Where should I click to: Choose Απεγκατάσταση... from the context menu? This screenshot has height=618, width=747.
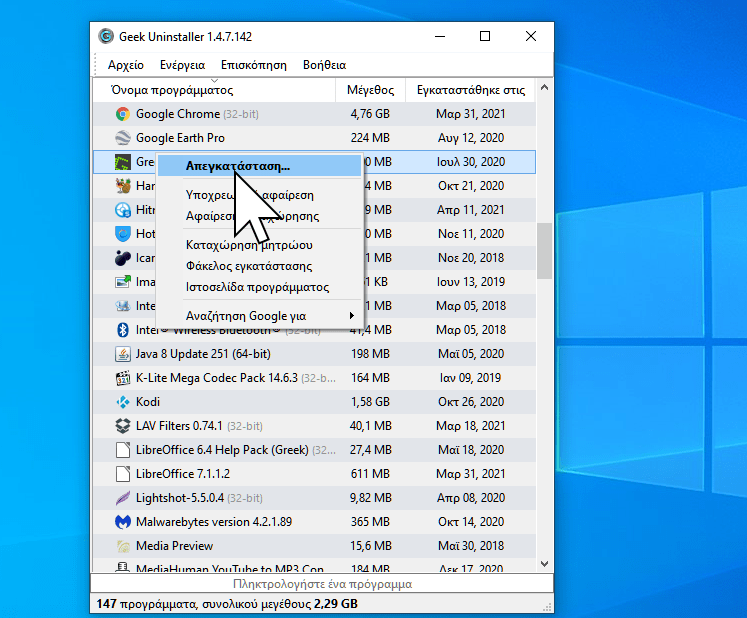click(260, 166)
